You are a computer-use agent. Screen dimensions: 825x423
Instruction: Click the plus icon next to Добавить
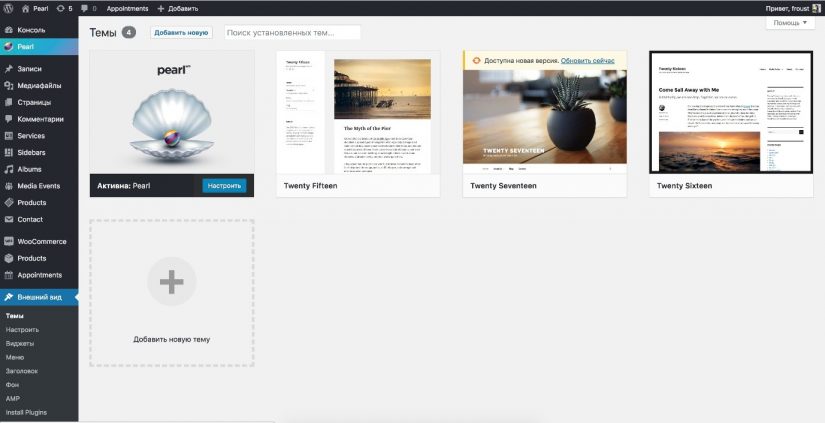click(161, 8)
